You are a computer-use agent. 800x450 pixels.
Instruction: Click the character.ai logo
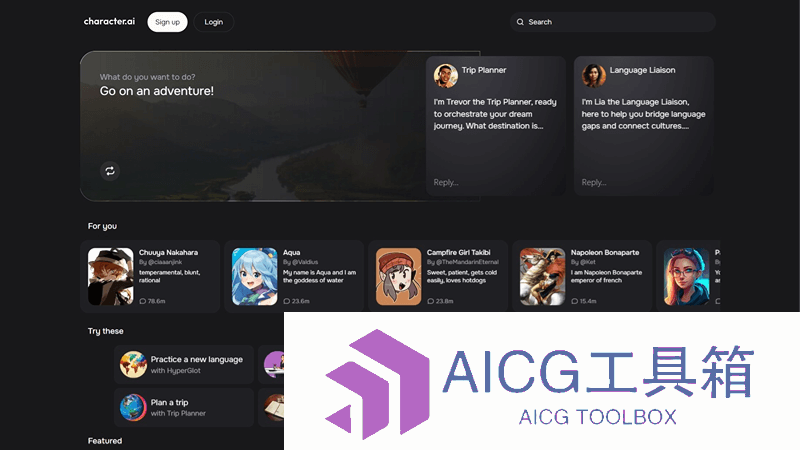coord(109,21)
